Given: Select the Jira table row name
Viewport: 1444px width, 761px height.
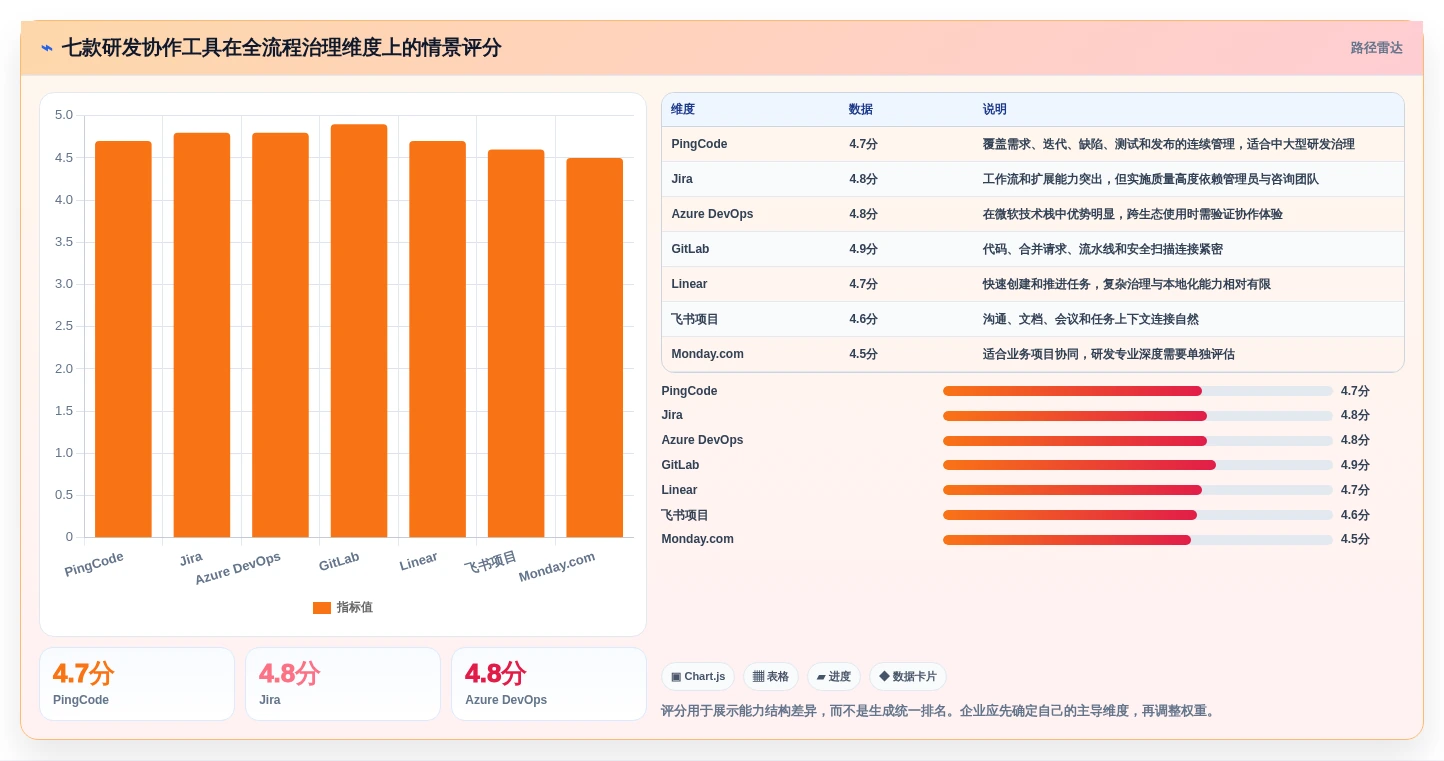Looking at the screenshot, I should 682,179.
